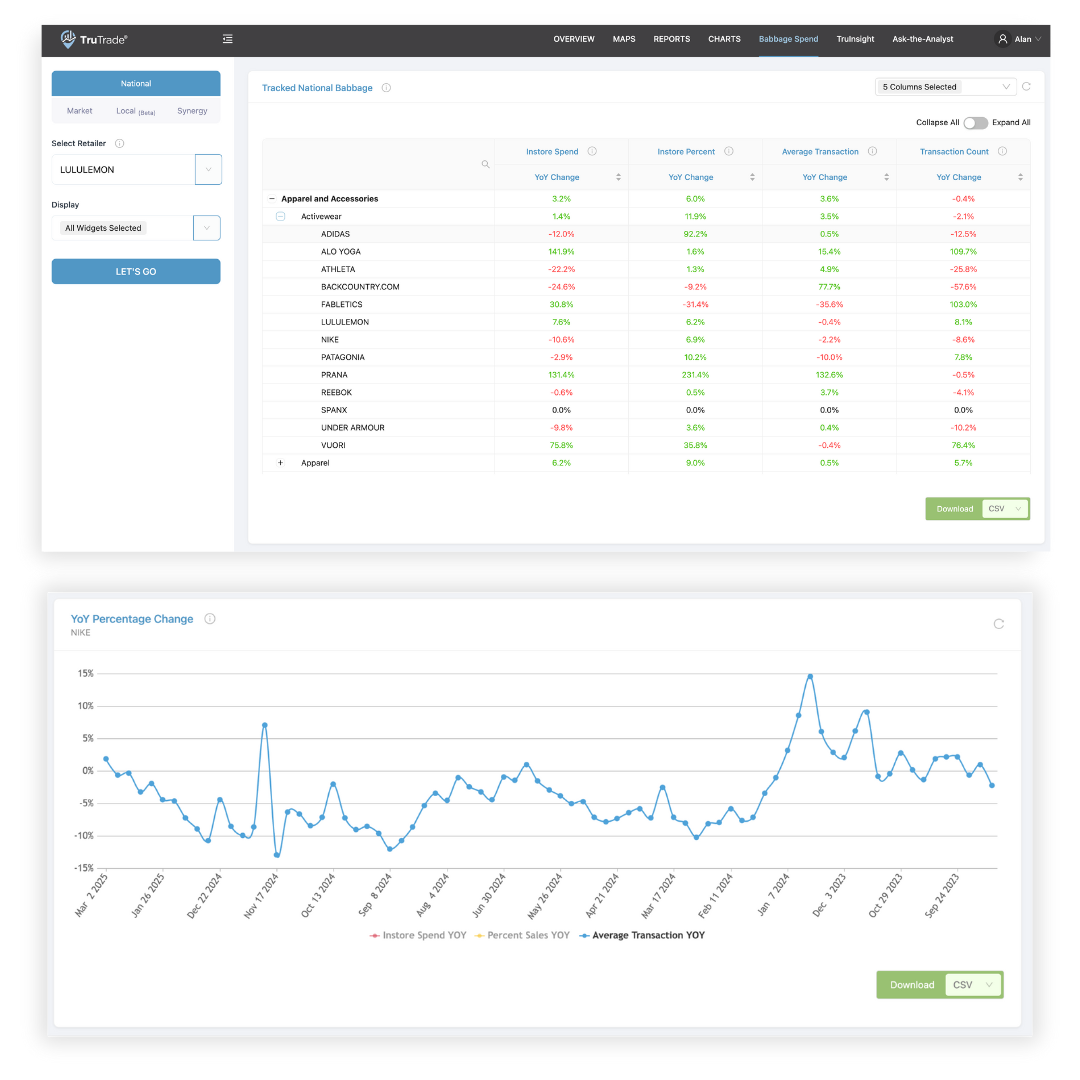Open the 5 Columns Selected dropdown
Viewport: 1080px width, 1080px height.
[x=946, y=87]
